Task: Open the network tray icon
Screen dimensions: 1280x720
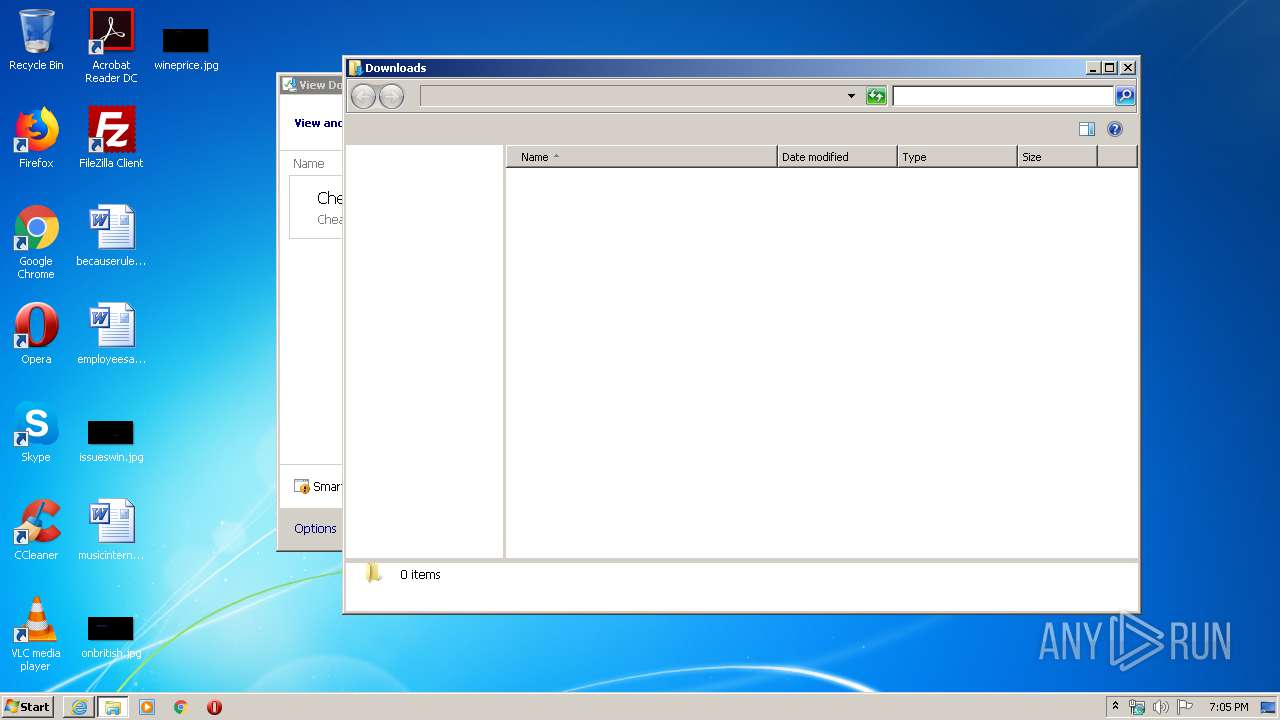Action: (1137, 707)
